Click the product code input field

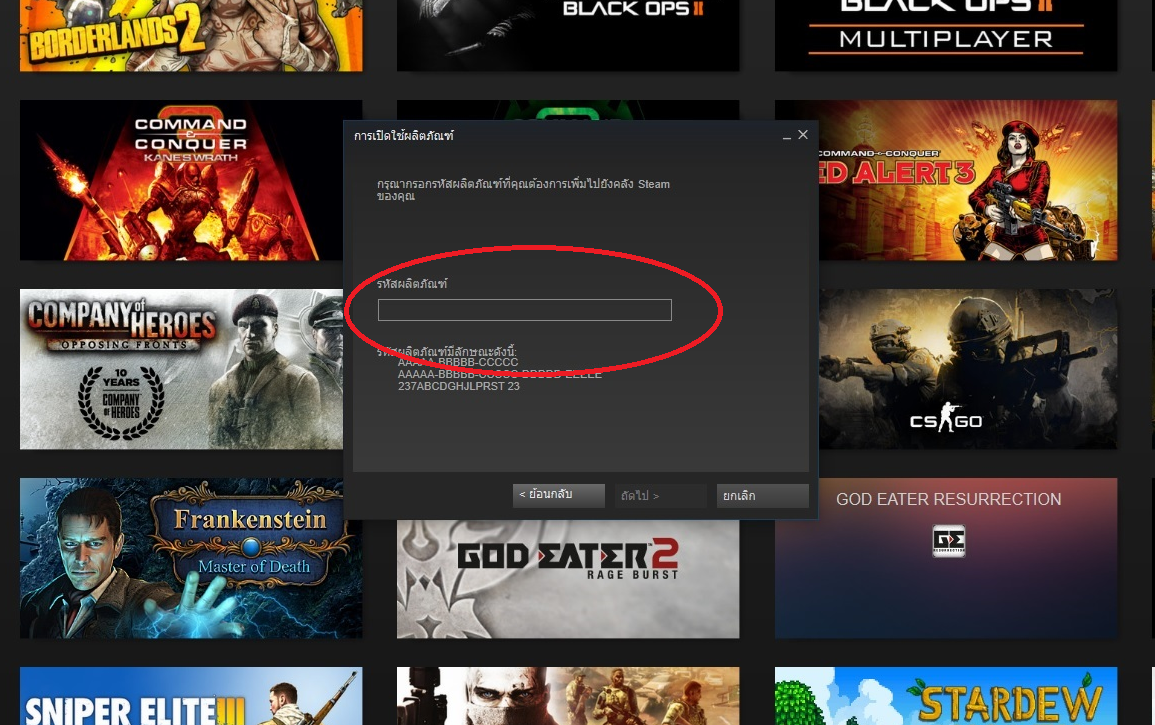click(x=524, y=310)
